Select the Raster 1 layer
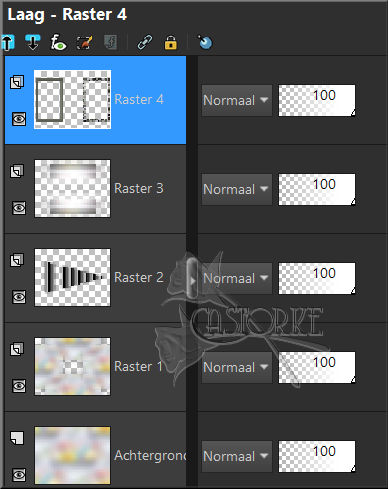 [x=95, y=367]
